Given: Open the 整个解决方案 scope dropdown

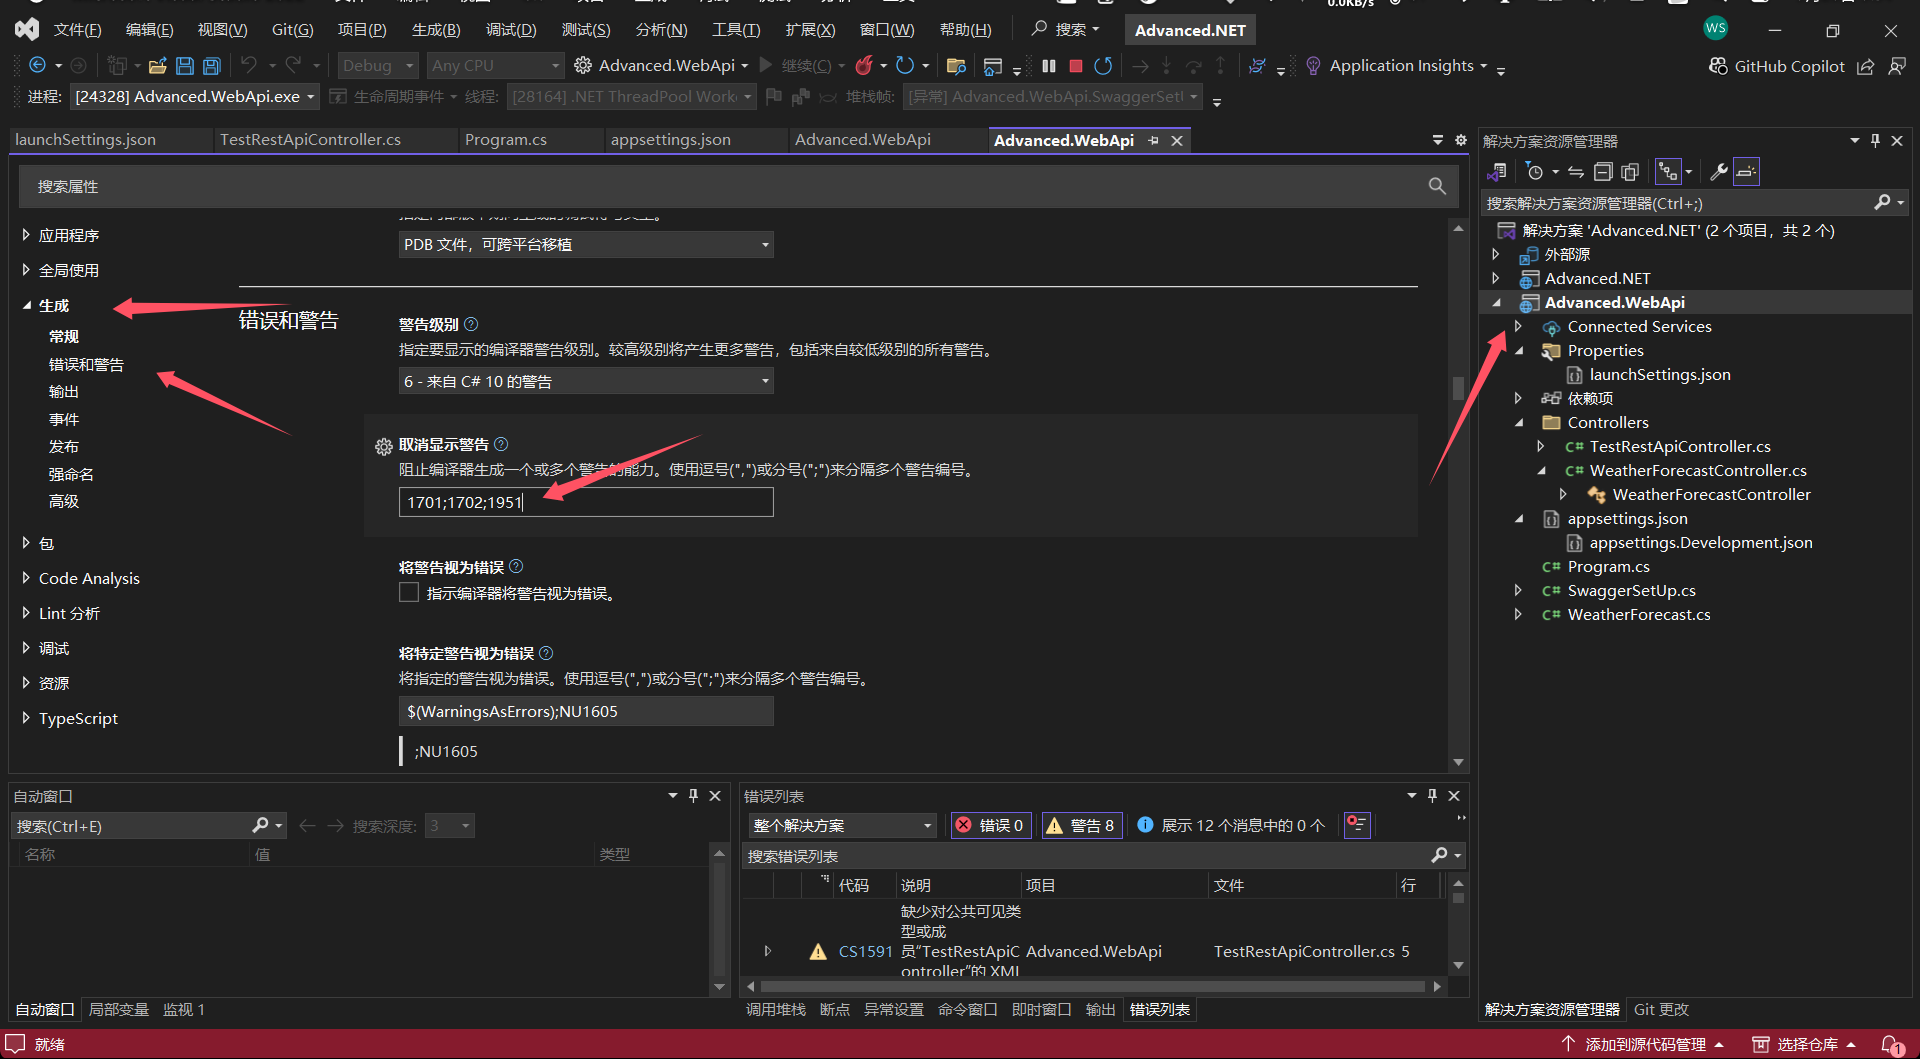Looking at the screenshot, I should 843,825.
